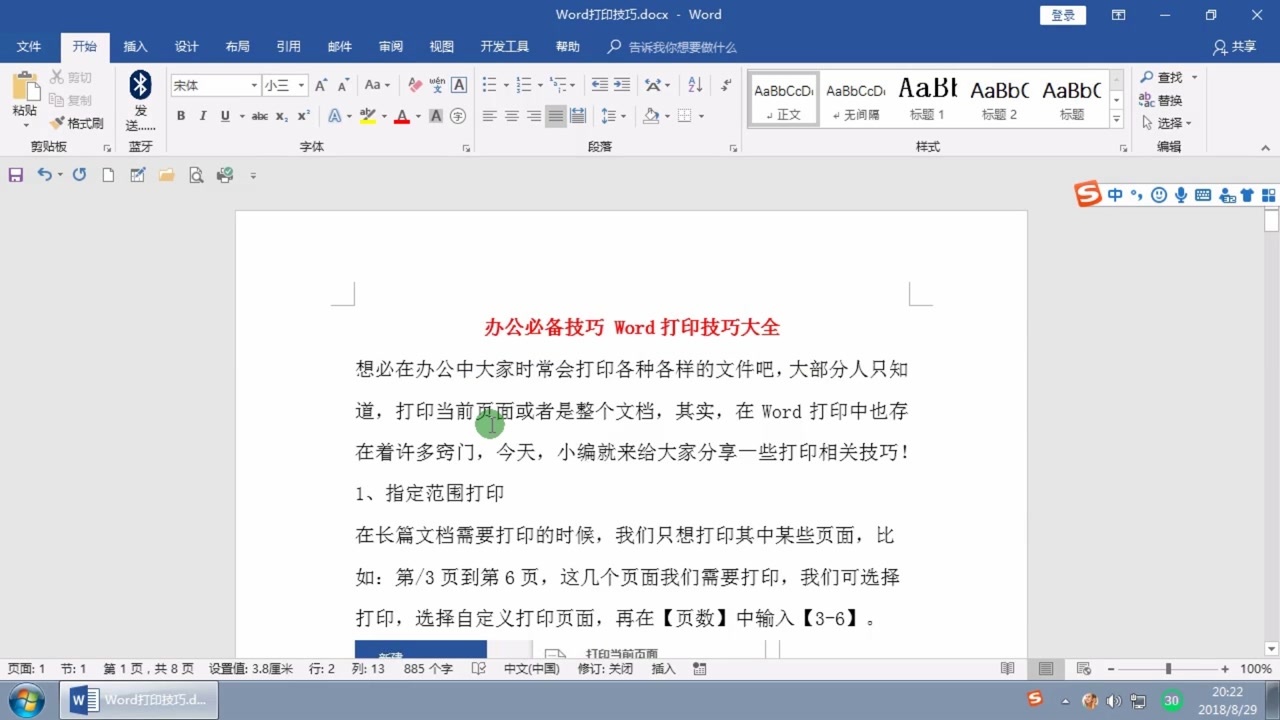The image size is (1280, 720).
Task: Open the borders dropdown arrow
Action: [x=701, y=116]
